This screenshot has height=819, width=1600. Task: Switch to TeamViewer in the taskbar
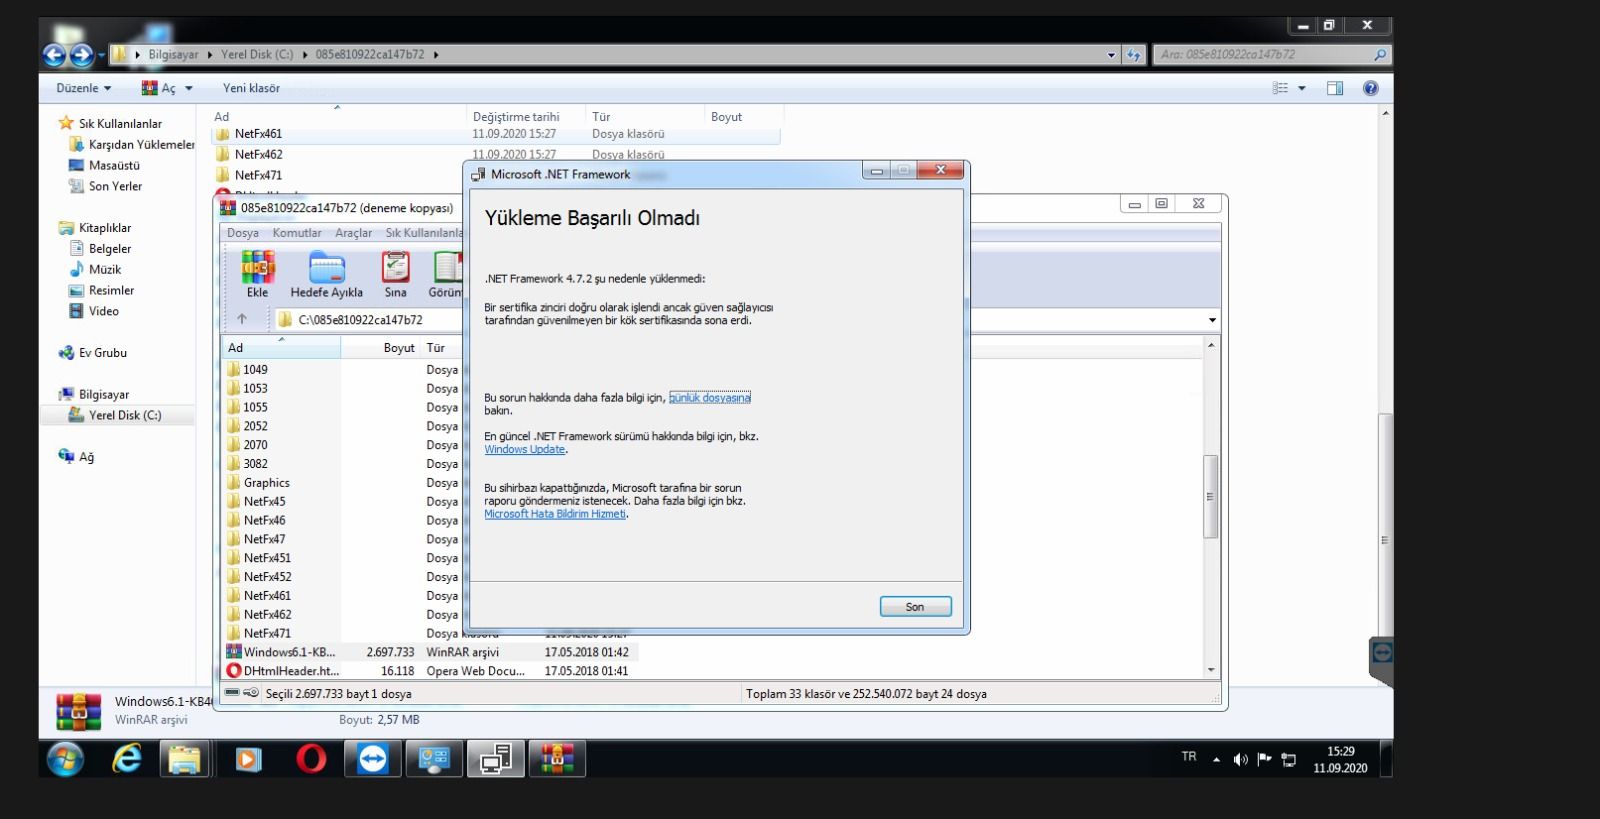click(373, 760)
